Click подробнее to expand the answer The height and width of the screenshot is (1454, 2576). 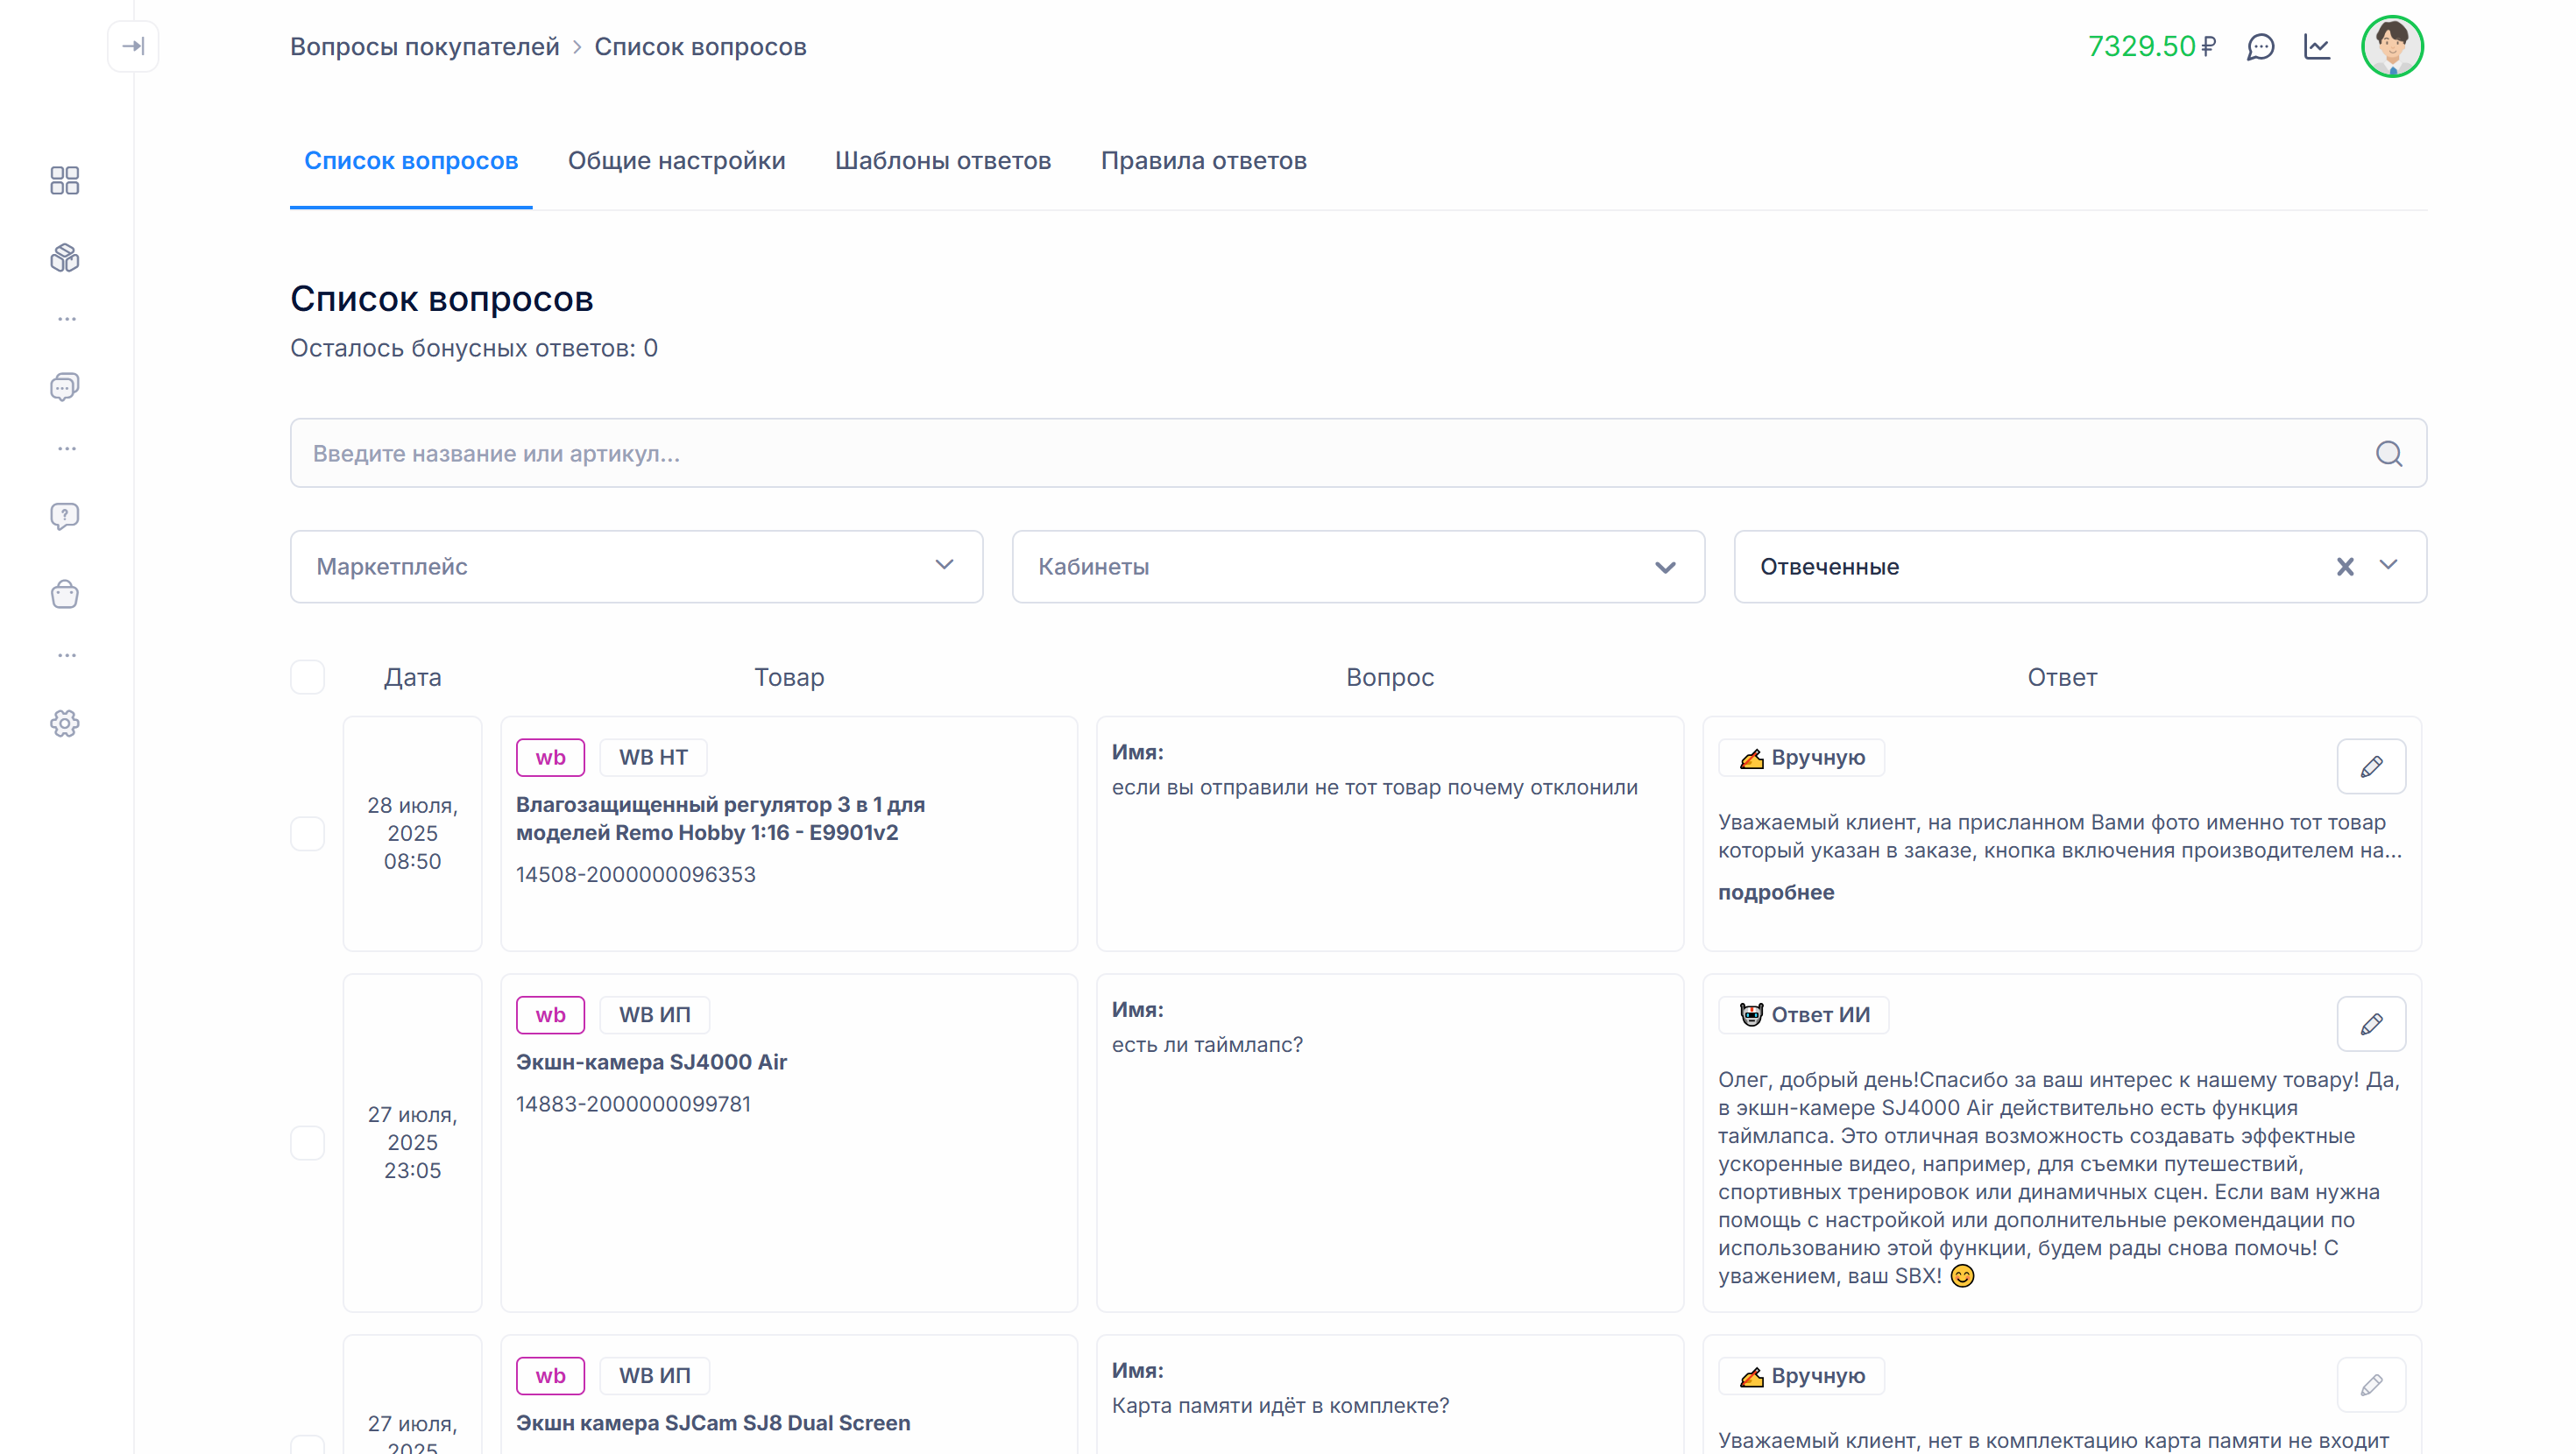(1775, 892)
